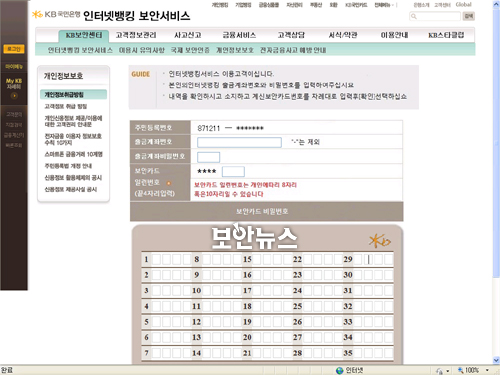The height and width of the screenshot is (375, 500).
Task: Click first input box of security card row 22
Action: pyautogui.click(x=308, y=259)
